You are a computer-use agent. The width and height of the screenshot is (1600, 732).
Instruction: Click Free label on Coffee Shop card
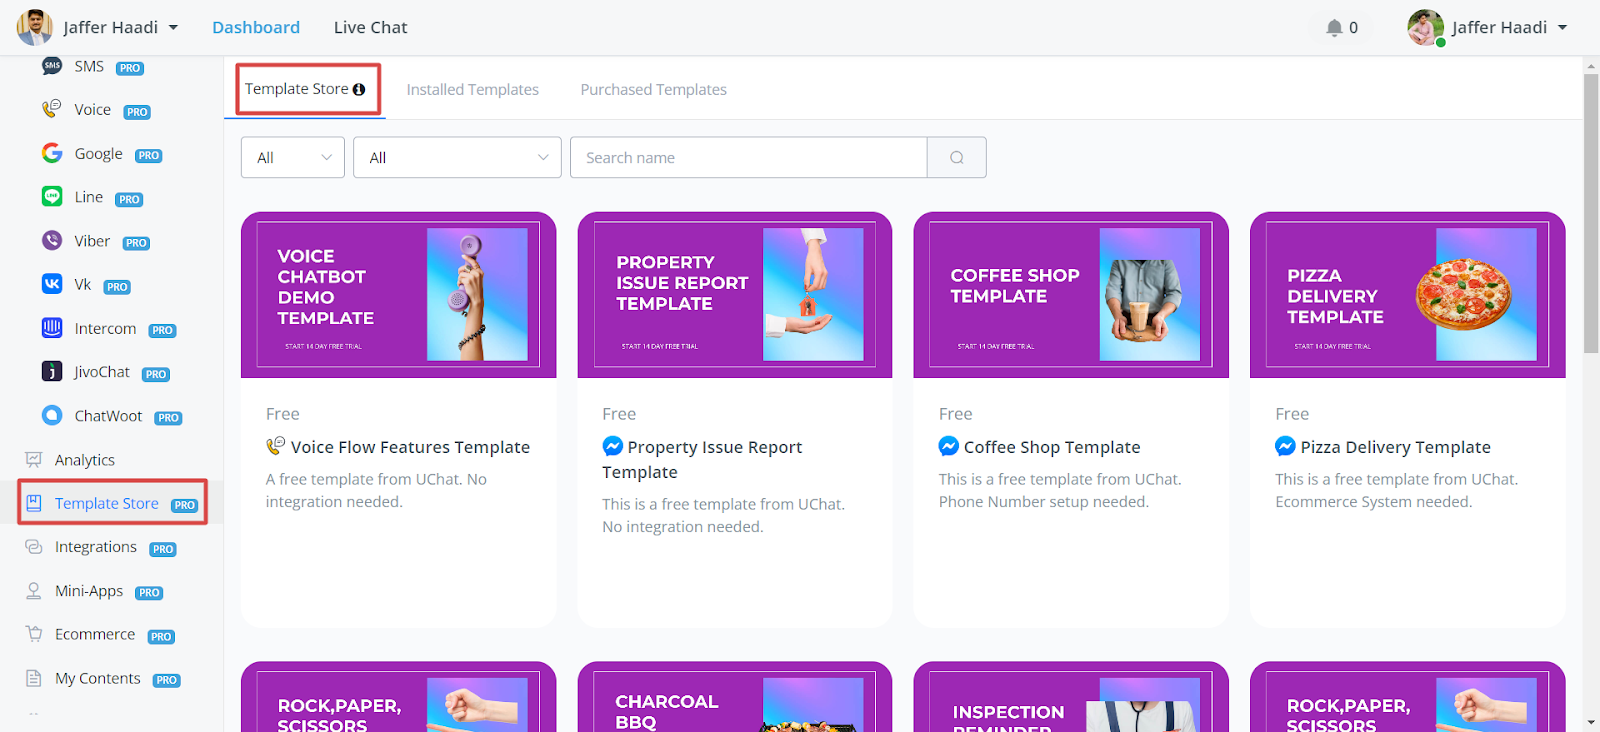(x=955, y=414)
